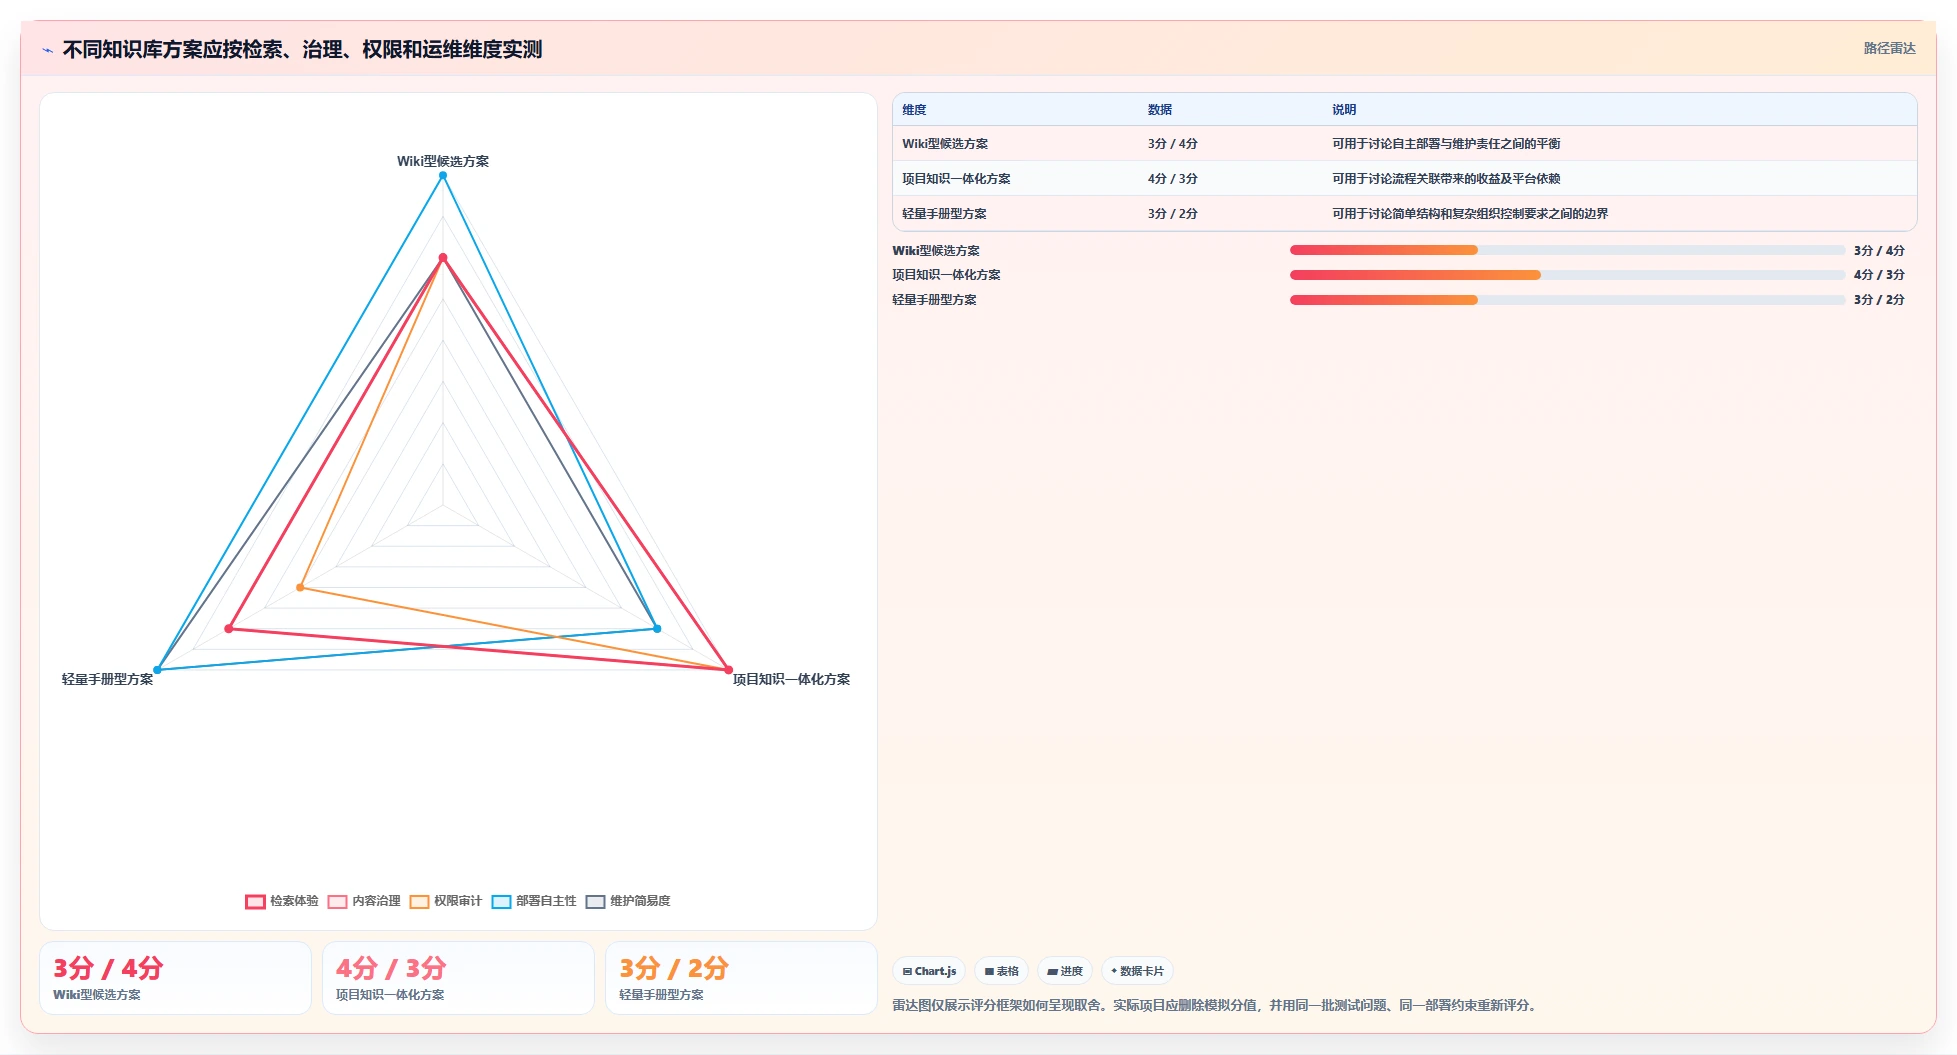This screenshot has height=1055, width=1957.
Task: Click description about 流程关联带来的收益及平台依赖
Action: point(1446,179)
